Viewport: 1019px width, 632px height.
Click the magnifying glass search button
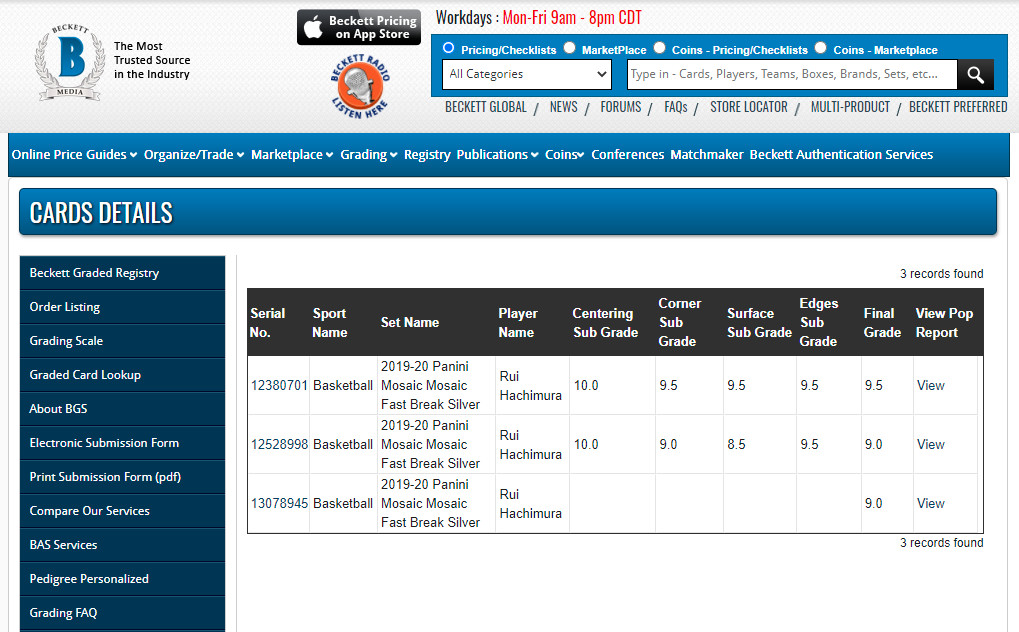[975, 74]
